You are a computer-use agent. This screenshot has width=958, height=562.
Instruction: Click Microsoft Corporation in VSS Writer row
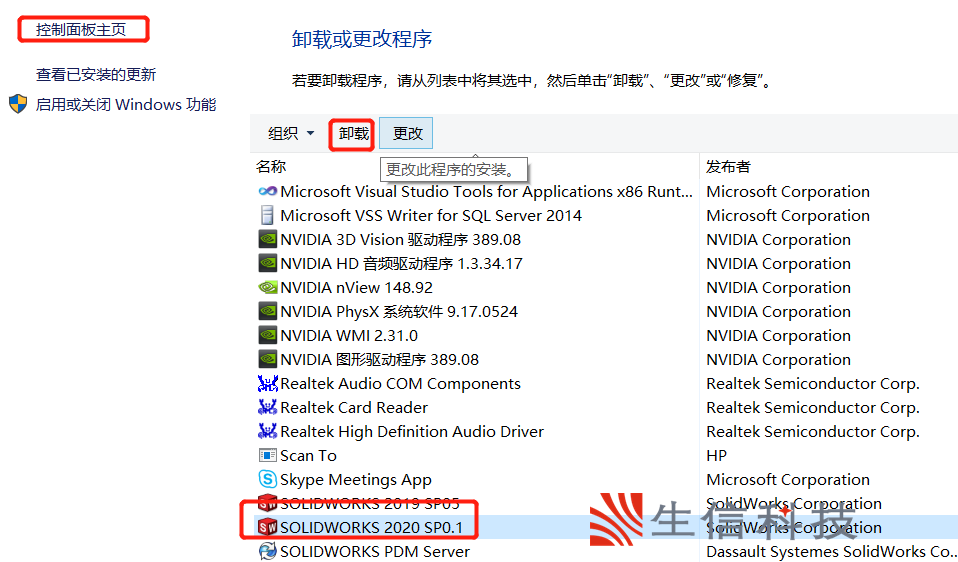click(788, 215)
